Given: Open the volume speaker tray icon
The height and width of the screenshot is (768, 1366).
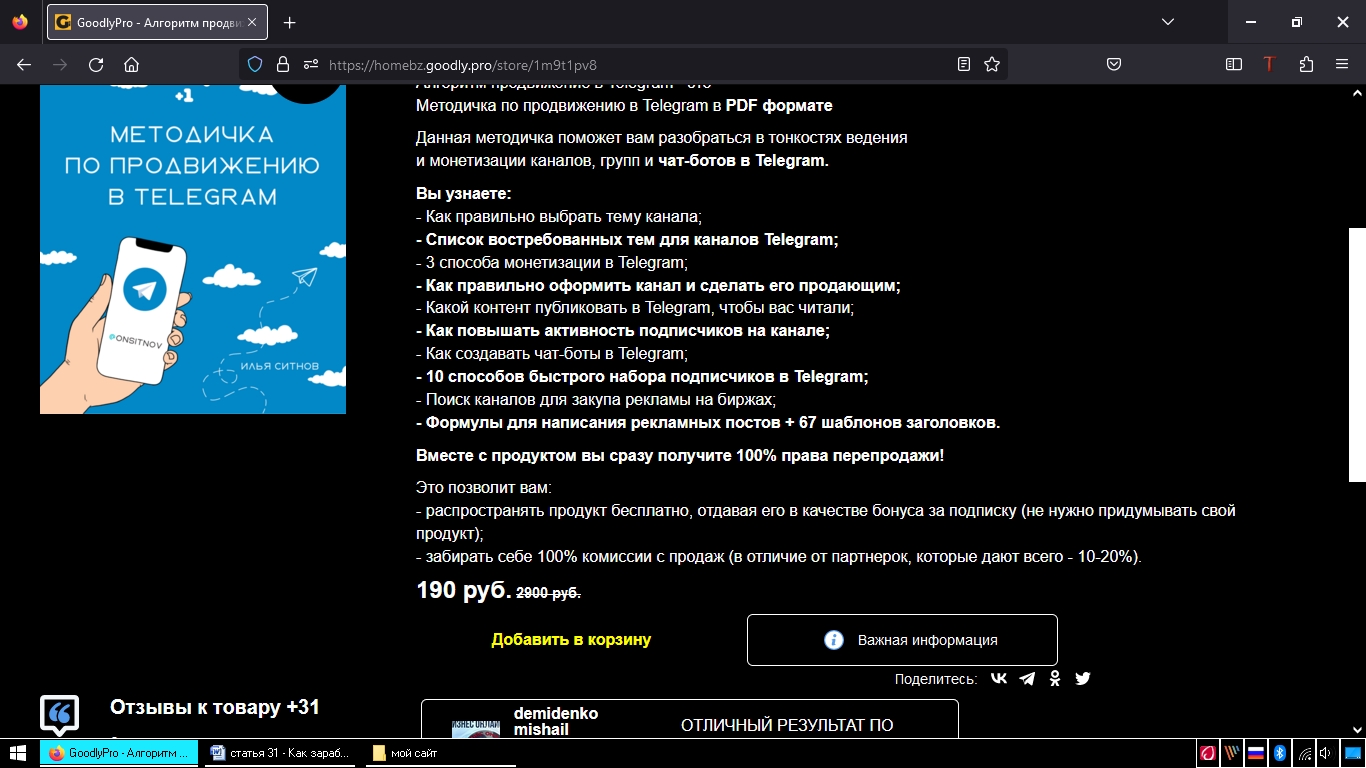Looking at the screenshot, I should 1325,753.
